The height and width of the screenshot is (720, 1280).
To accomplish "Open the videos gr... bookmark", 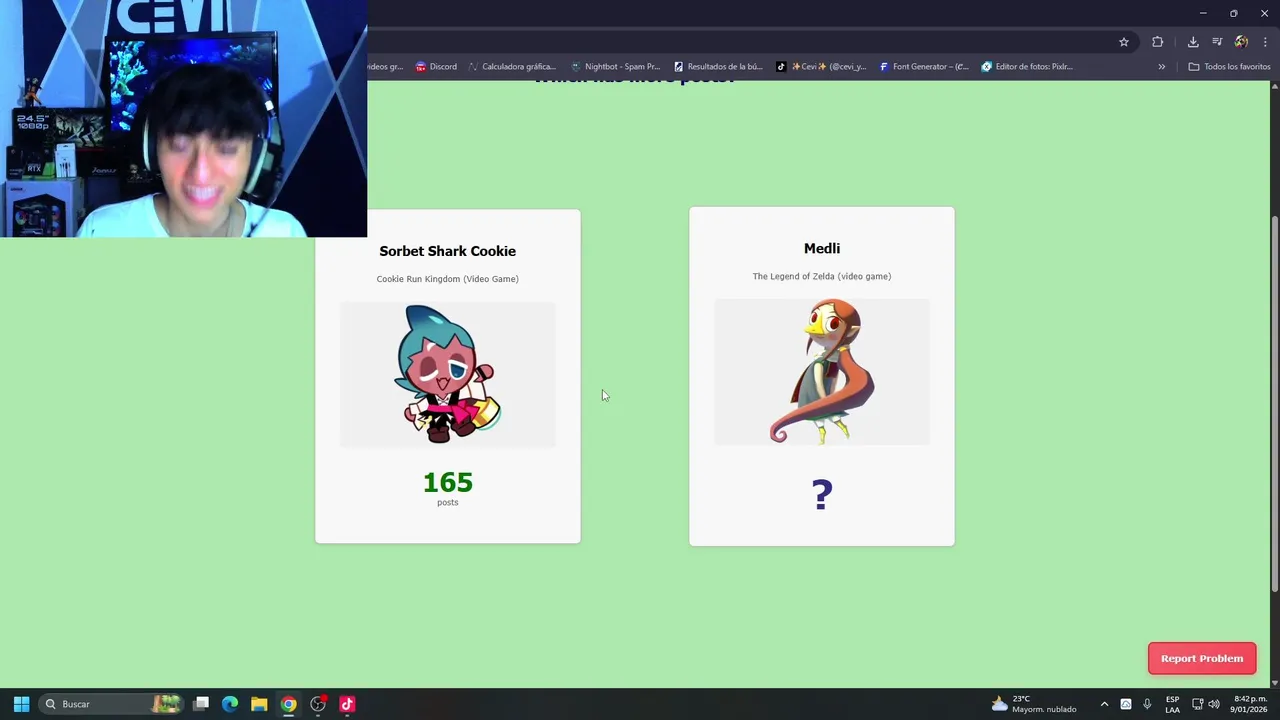I will point(385,67).
